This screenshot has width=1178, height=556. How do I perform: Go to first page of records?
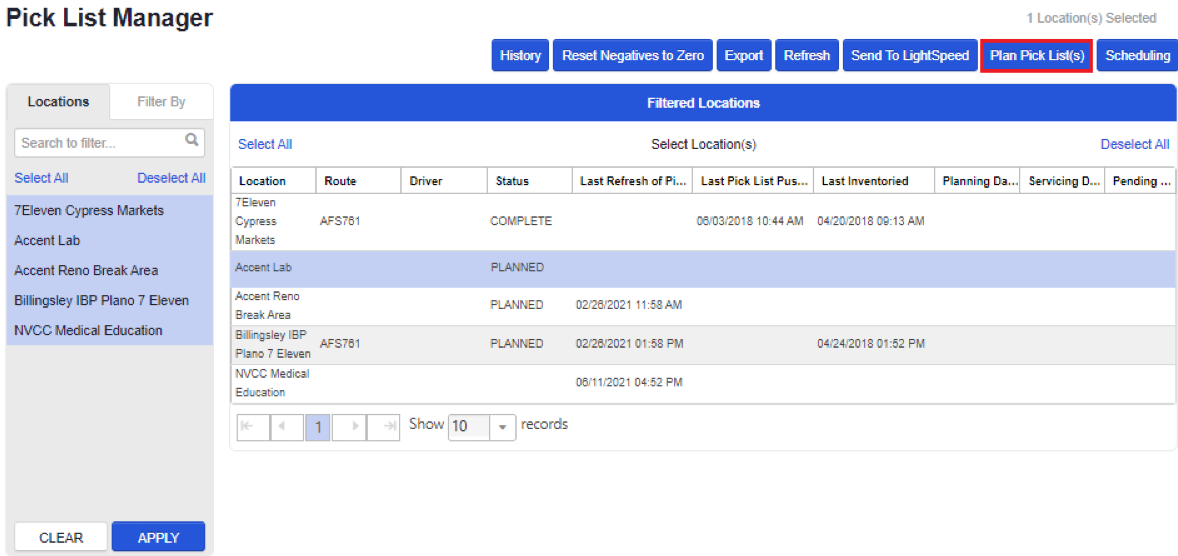tap(252, 427)
